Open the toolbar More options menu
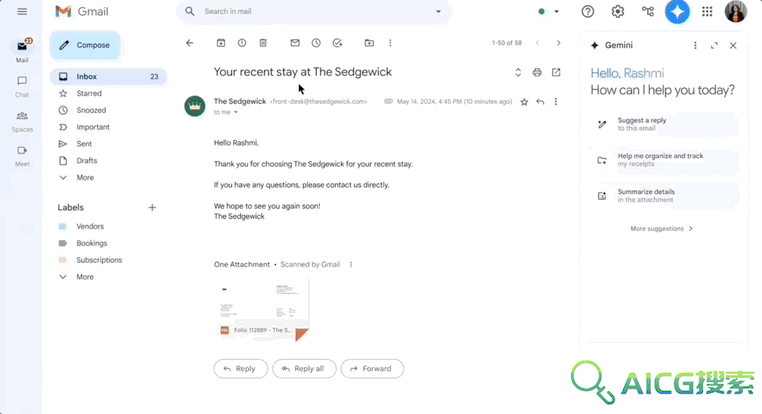The height and width of the screenshot is (414, 762). (x=390, y=43)
